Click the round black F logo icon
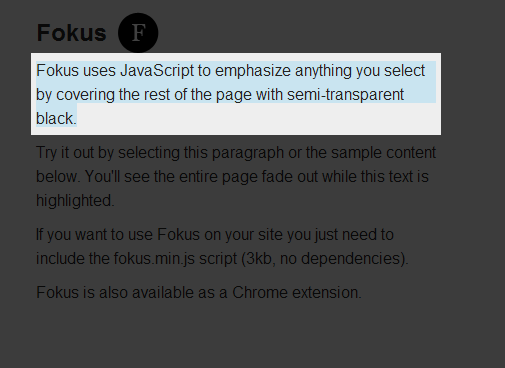 click(138, 33)
